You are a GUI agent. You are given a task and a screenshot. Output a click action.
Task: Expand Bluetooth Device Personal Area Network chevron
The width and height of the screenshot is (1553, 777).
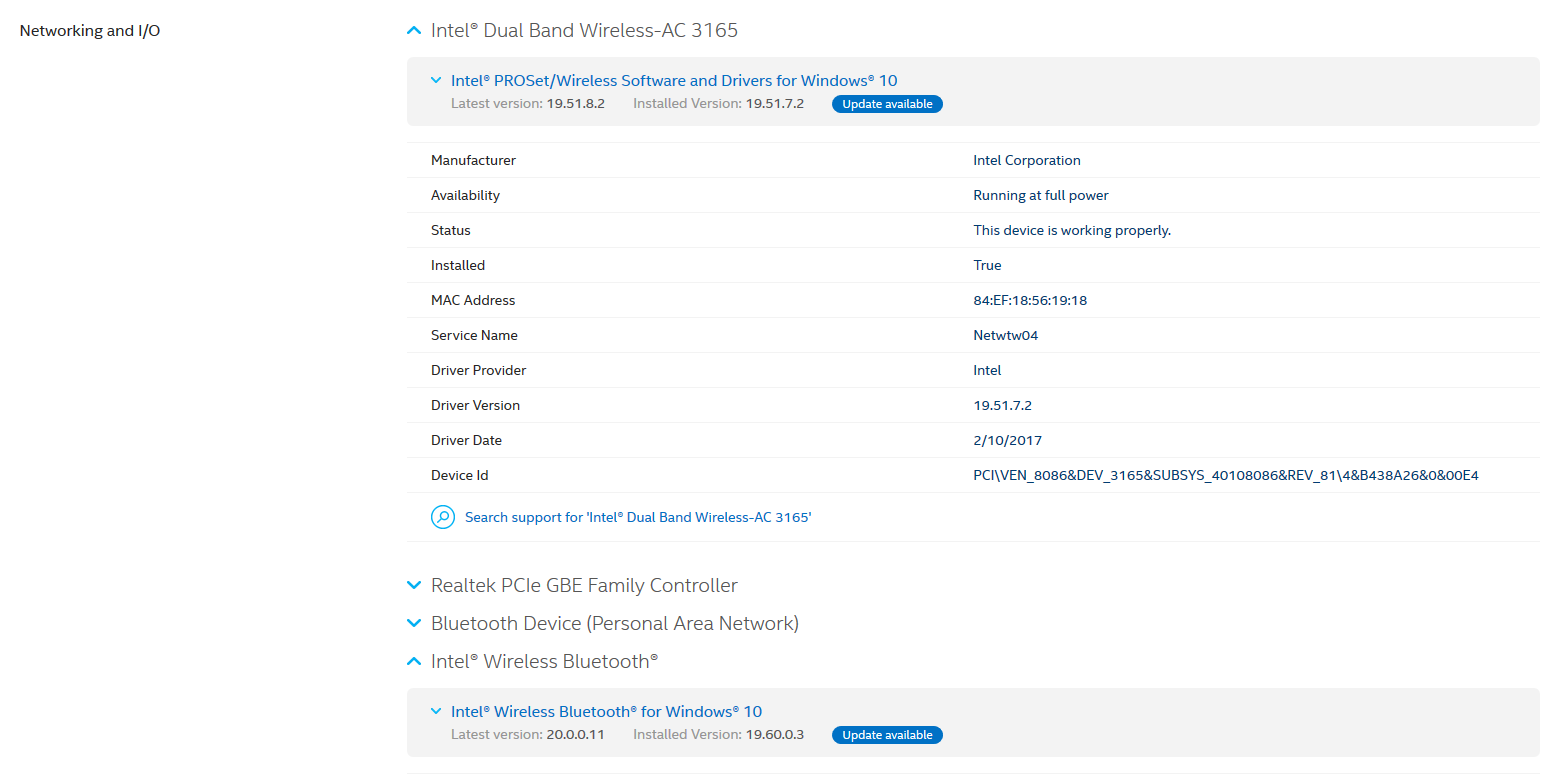click(414, 623)
